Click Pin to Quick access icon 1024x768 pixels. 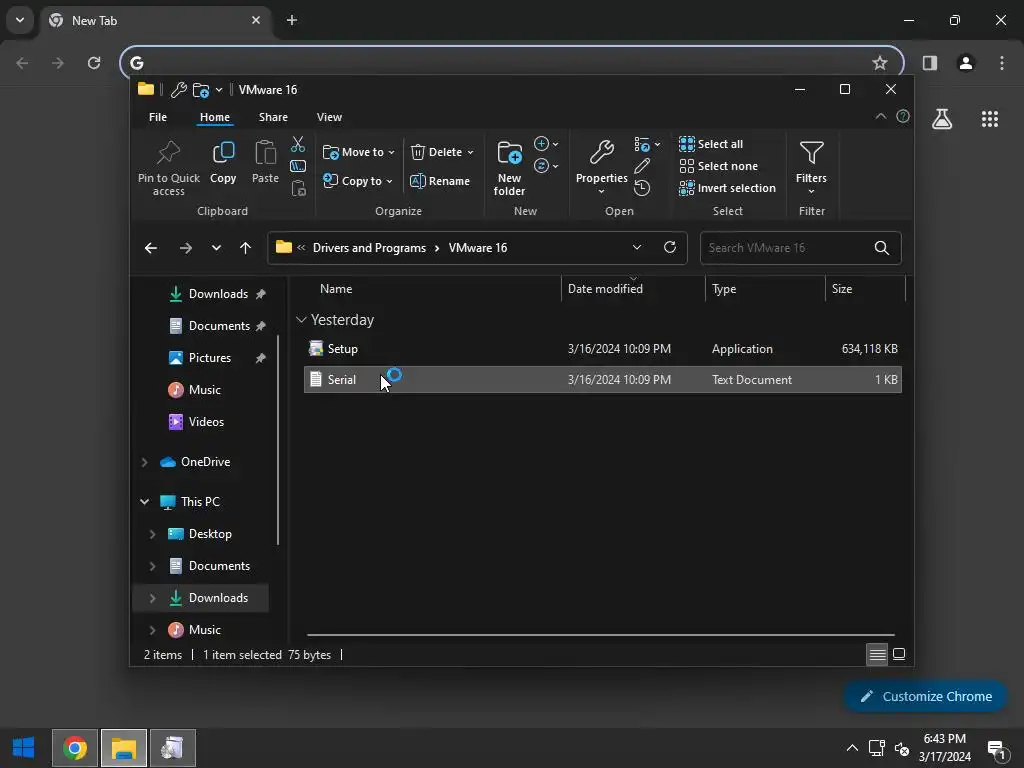coord(168,153)
